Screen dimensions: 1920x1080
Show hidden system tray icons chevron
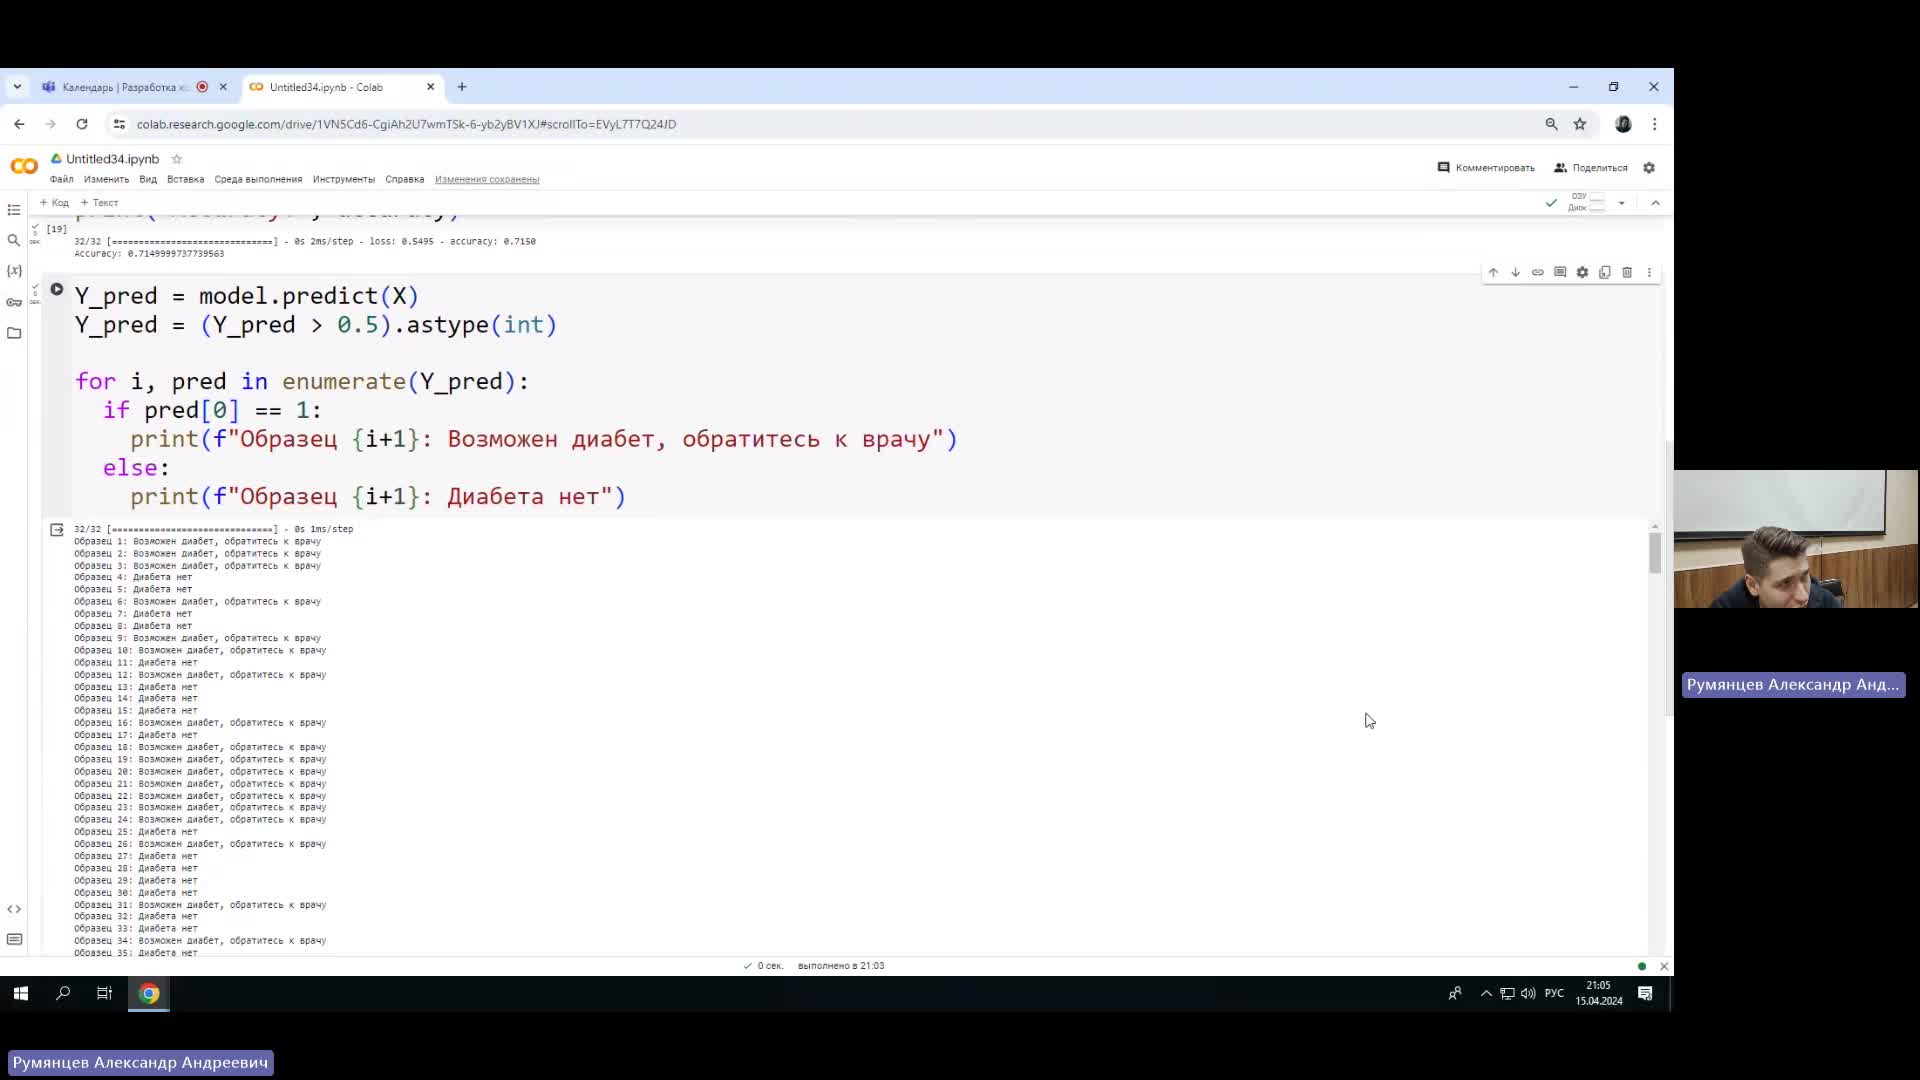click(x=1486, y=993)
